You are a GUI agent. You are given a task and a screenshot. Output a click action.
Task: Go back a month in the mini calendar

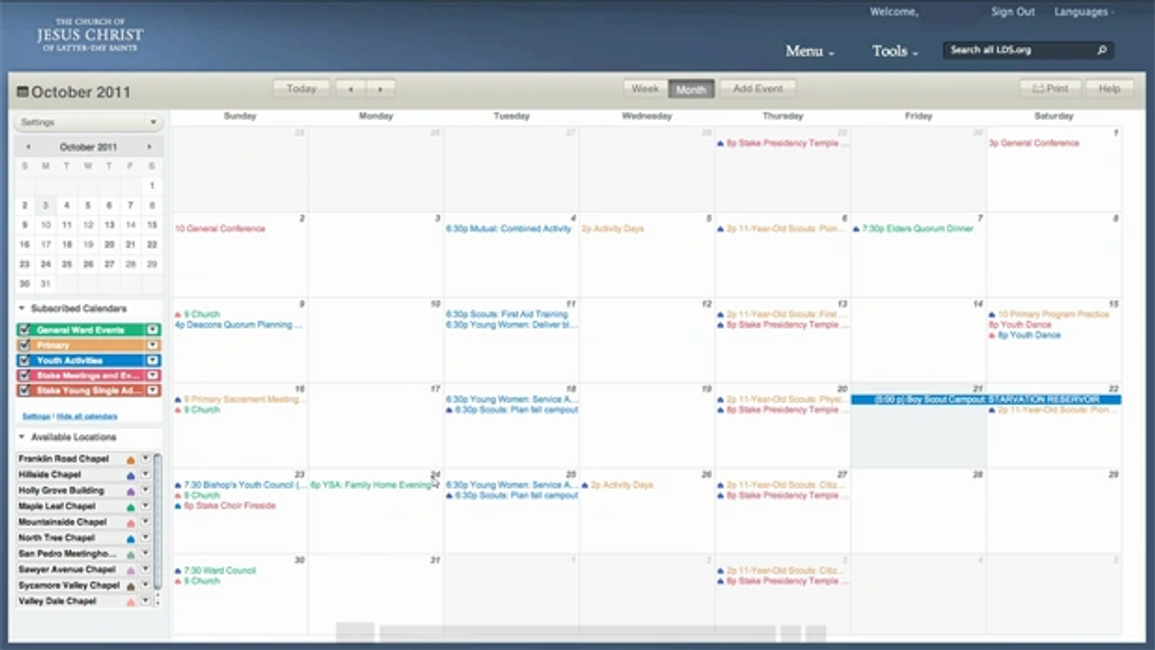[x=28, y=147]
